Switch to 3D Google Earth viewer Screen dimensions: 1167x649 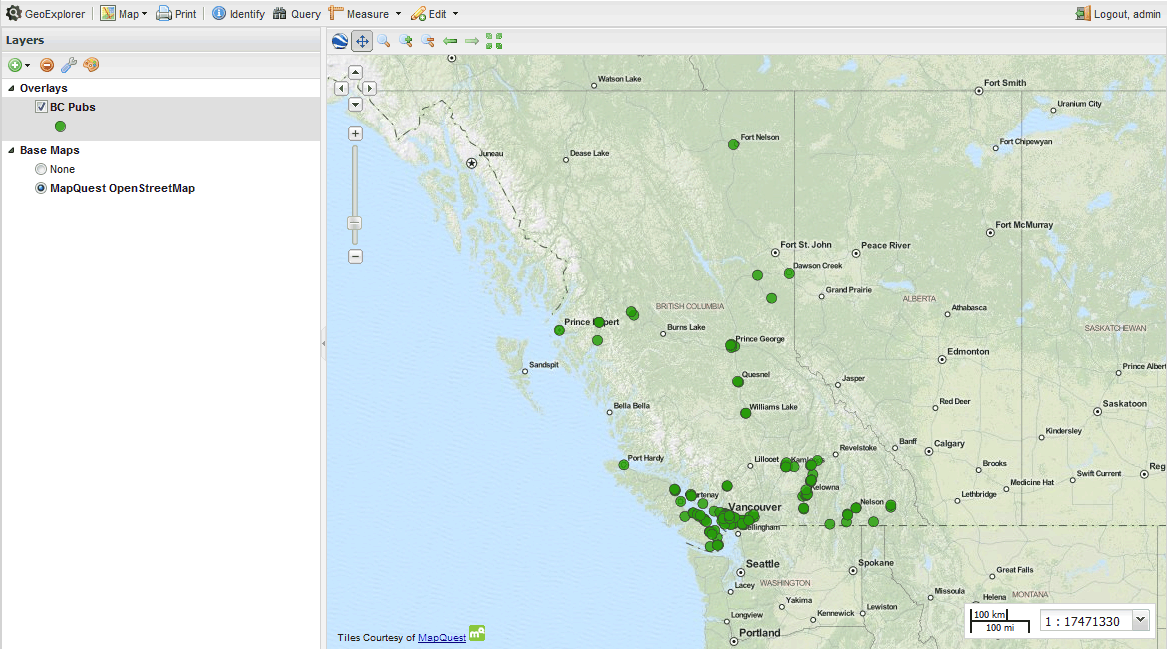(x=340, y=41)
